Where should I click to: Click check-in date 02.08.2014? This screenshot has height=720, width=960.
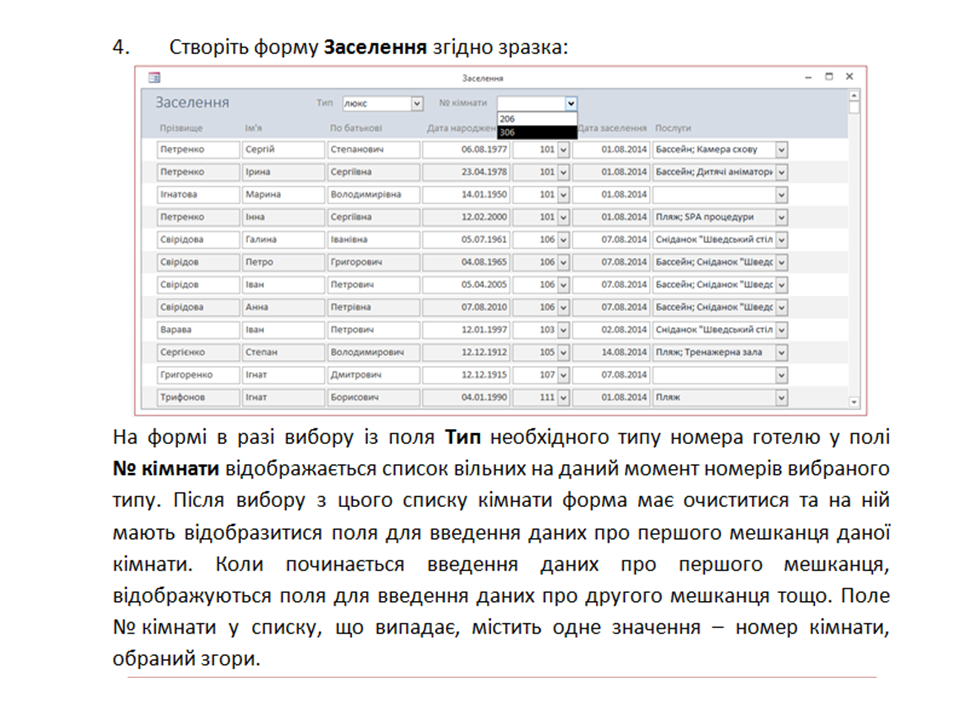click(x=611, y=330)
